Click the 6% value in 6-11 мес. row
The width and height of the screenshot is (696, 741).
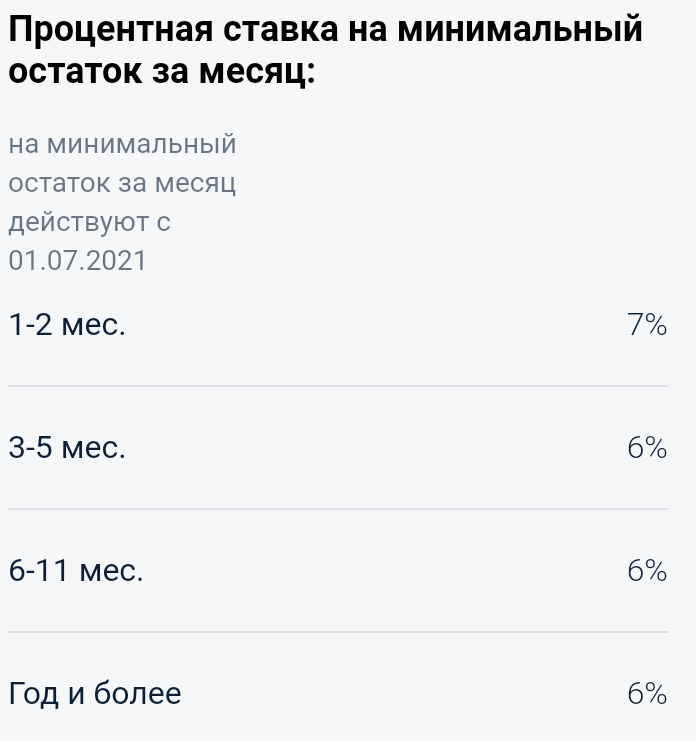pos(647,570)
